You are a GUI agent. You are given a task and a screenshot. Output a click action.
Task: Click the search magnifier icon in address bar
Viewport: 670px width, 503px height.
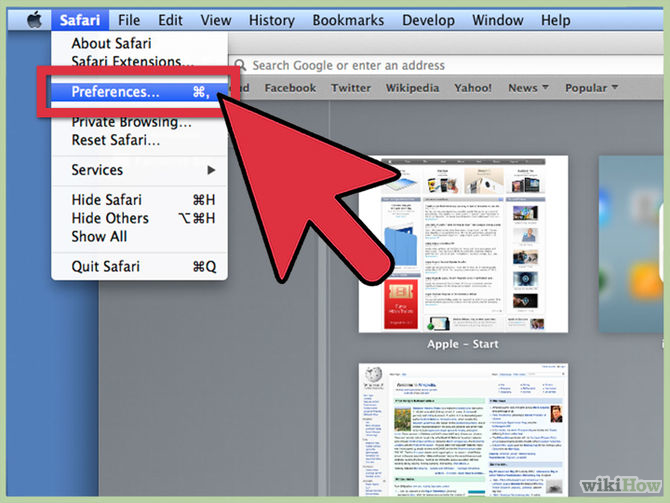pos(241,65)
